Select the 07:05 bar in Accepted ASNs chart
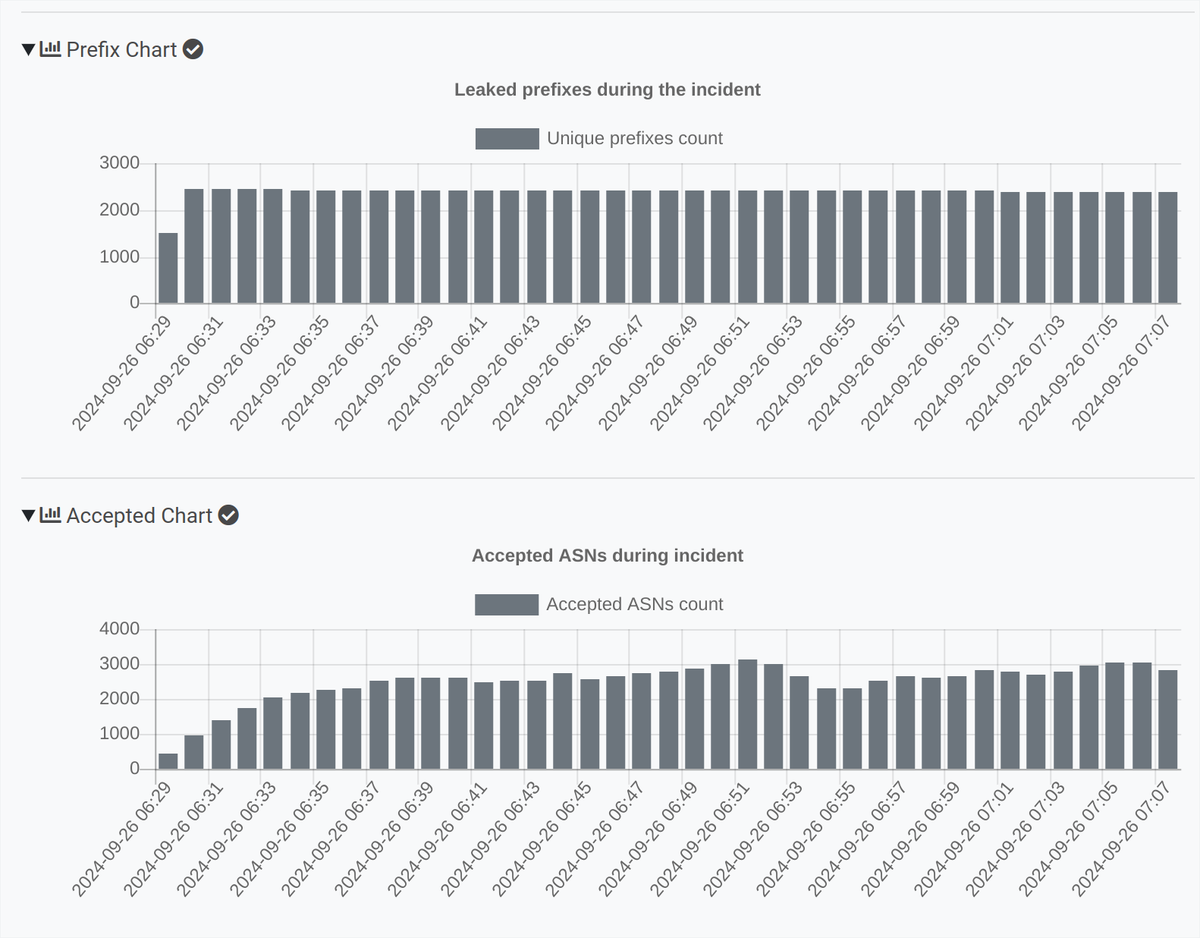Image resolution: width=1200 pixels, height=938 pixels. (1114, 716)
